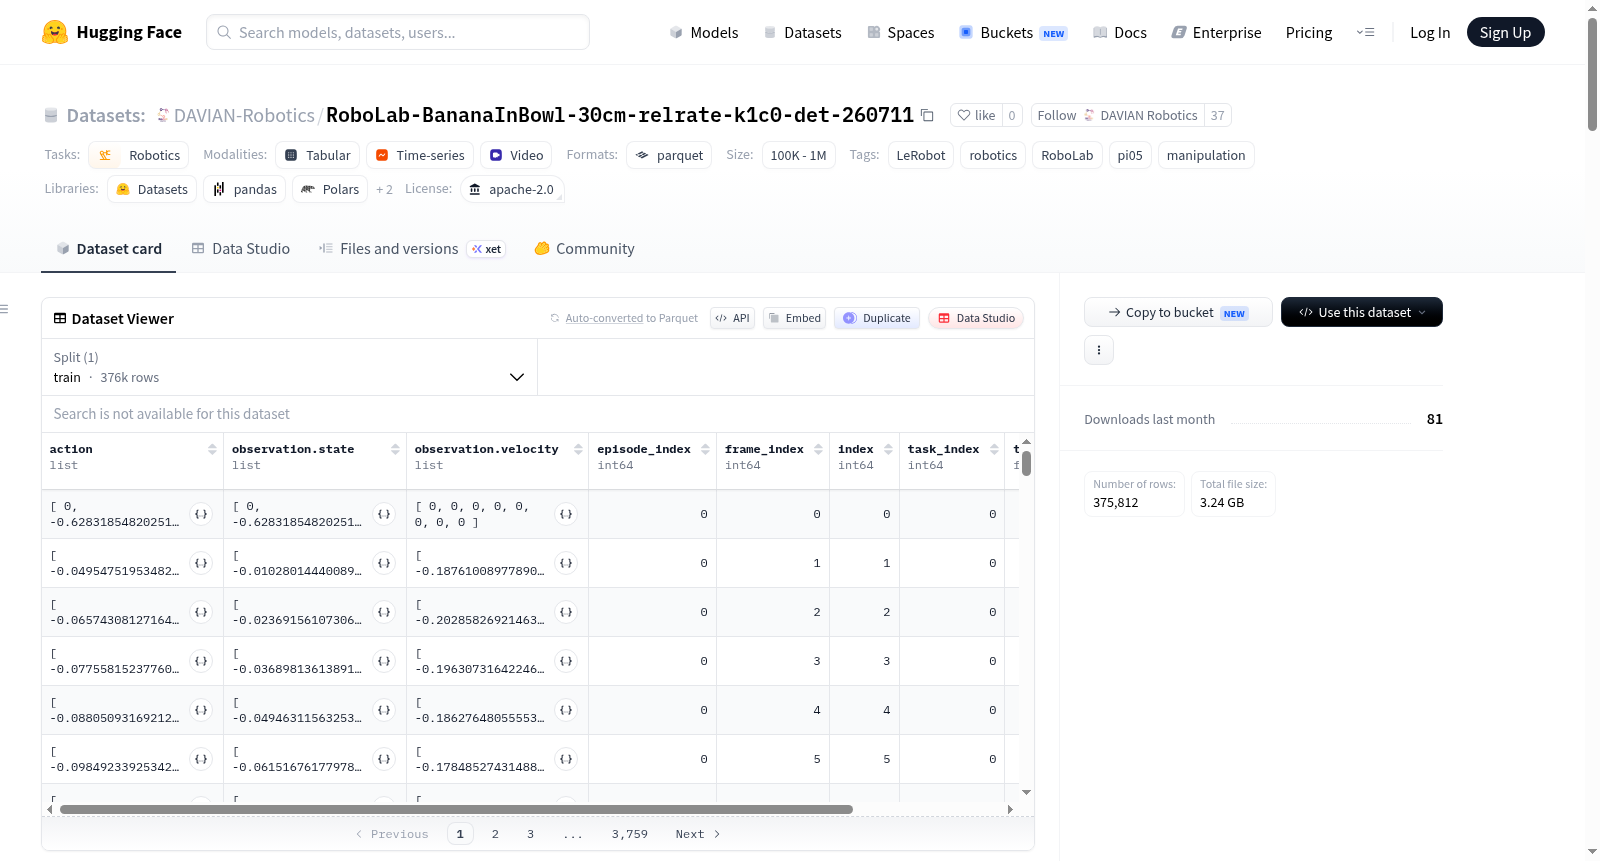Go to Datasets in top navigation

pyautogui.click(x=802, y=32)
